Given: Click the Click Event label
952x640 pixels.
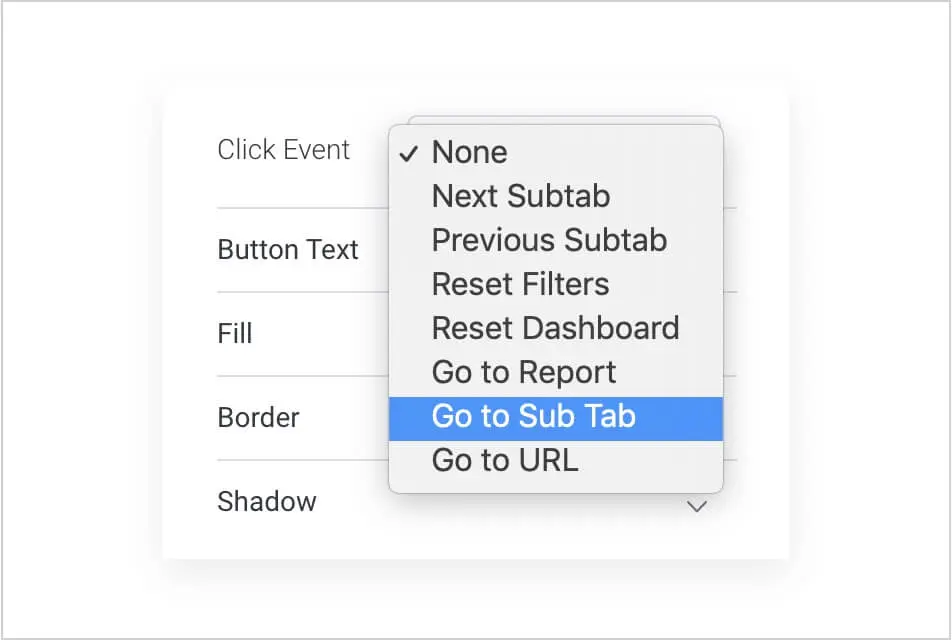Looking at the screenshot, I should click(x=284, y=150).
